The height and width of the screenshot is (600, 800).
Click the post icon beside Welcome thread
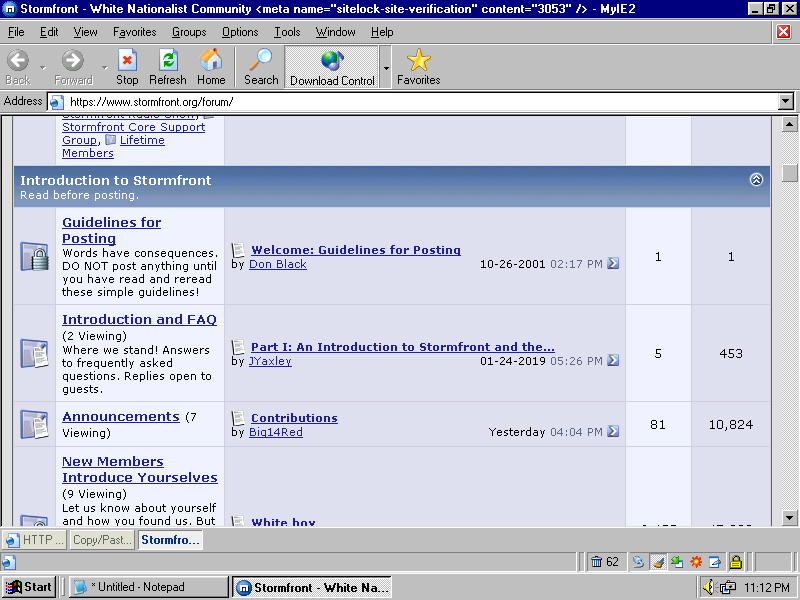coord(238,249)
